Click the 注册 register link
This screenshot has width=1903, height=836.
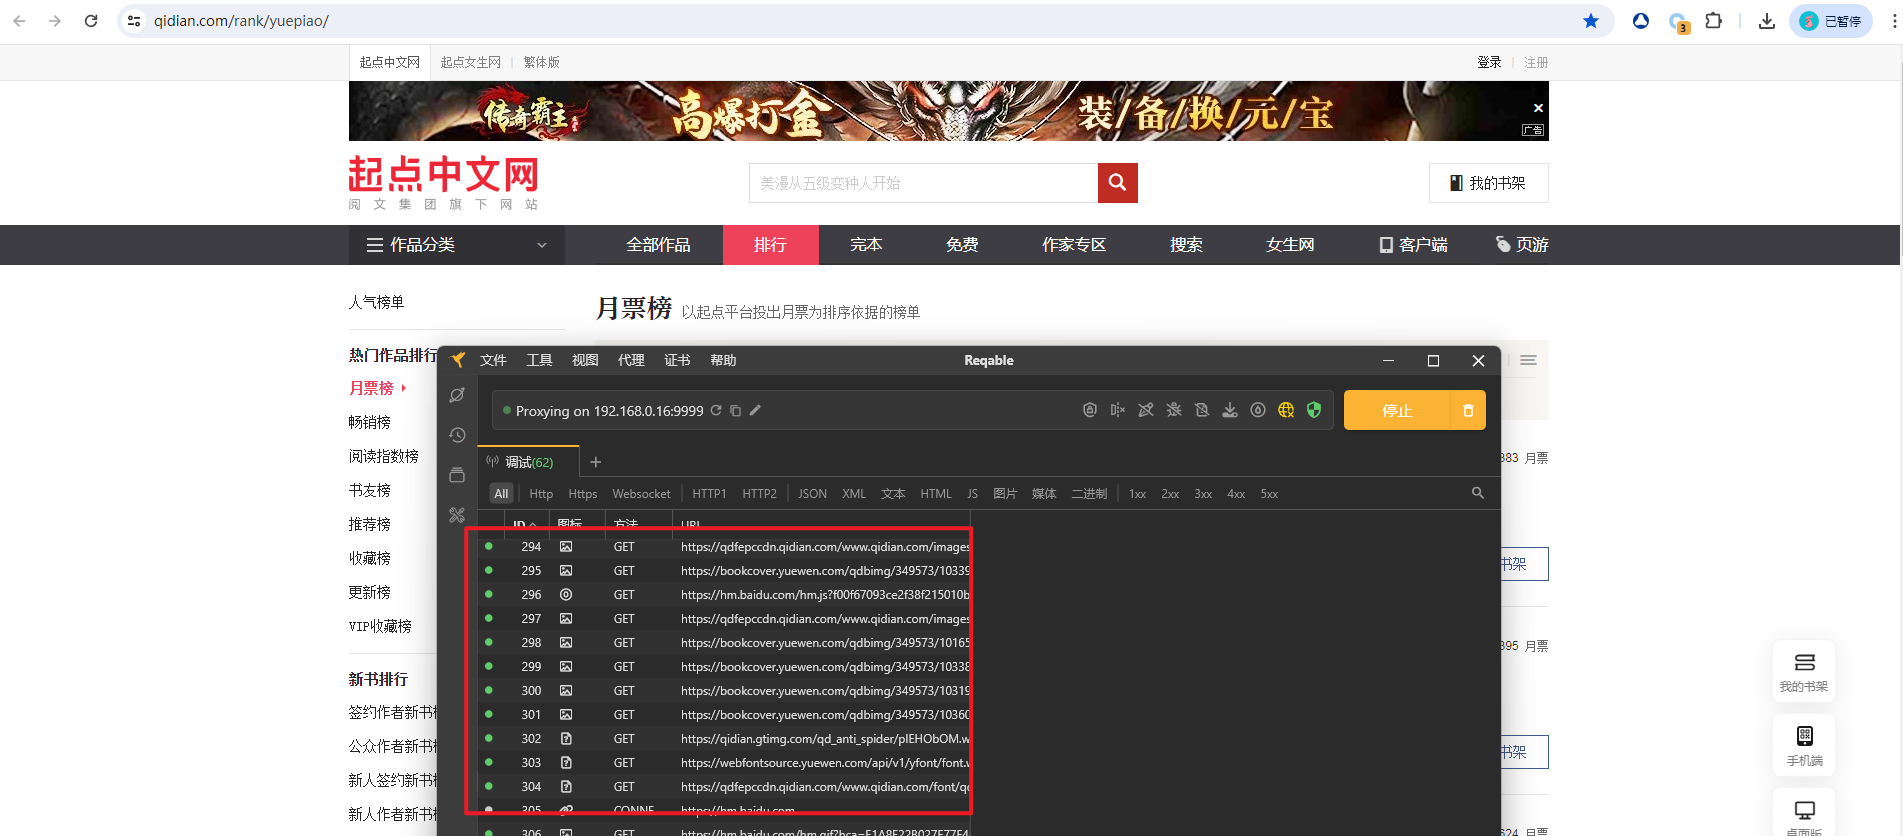point(1536,62)
